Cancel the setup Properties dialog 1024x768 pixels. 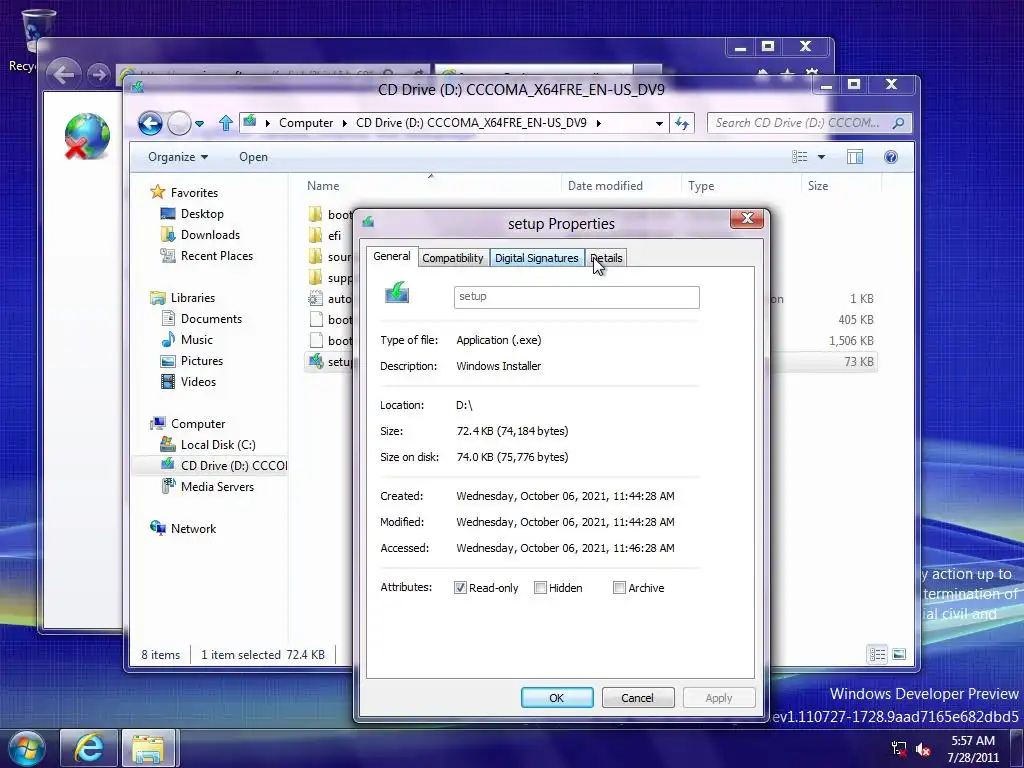[x=637, y=697]
